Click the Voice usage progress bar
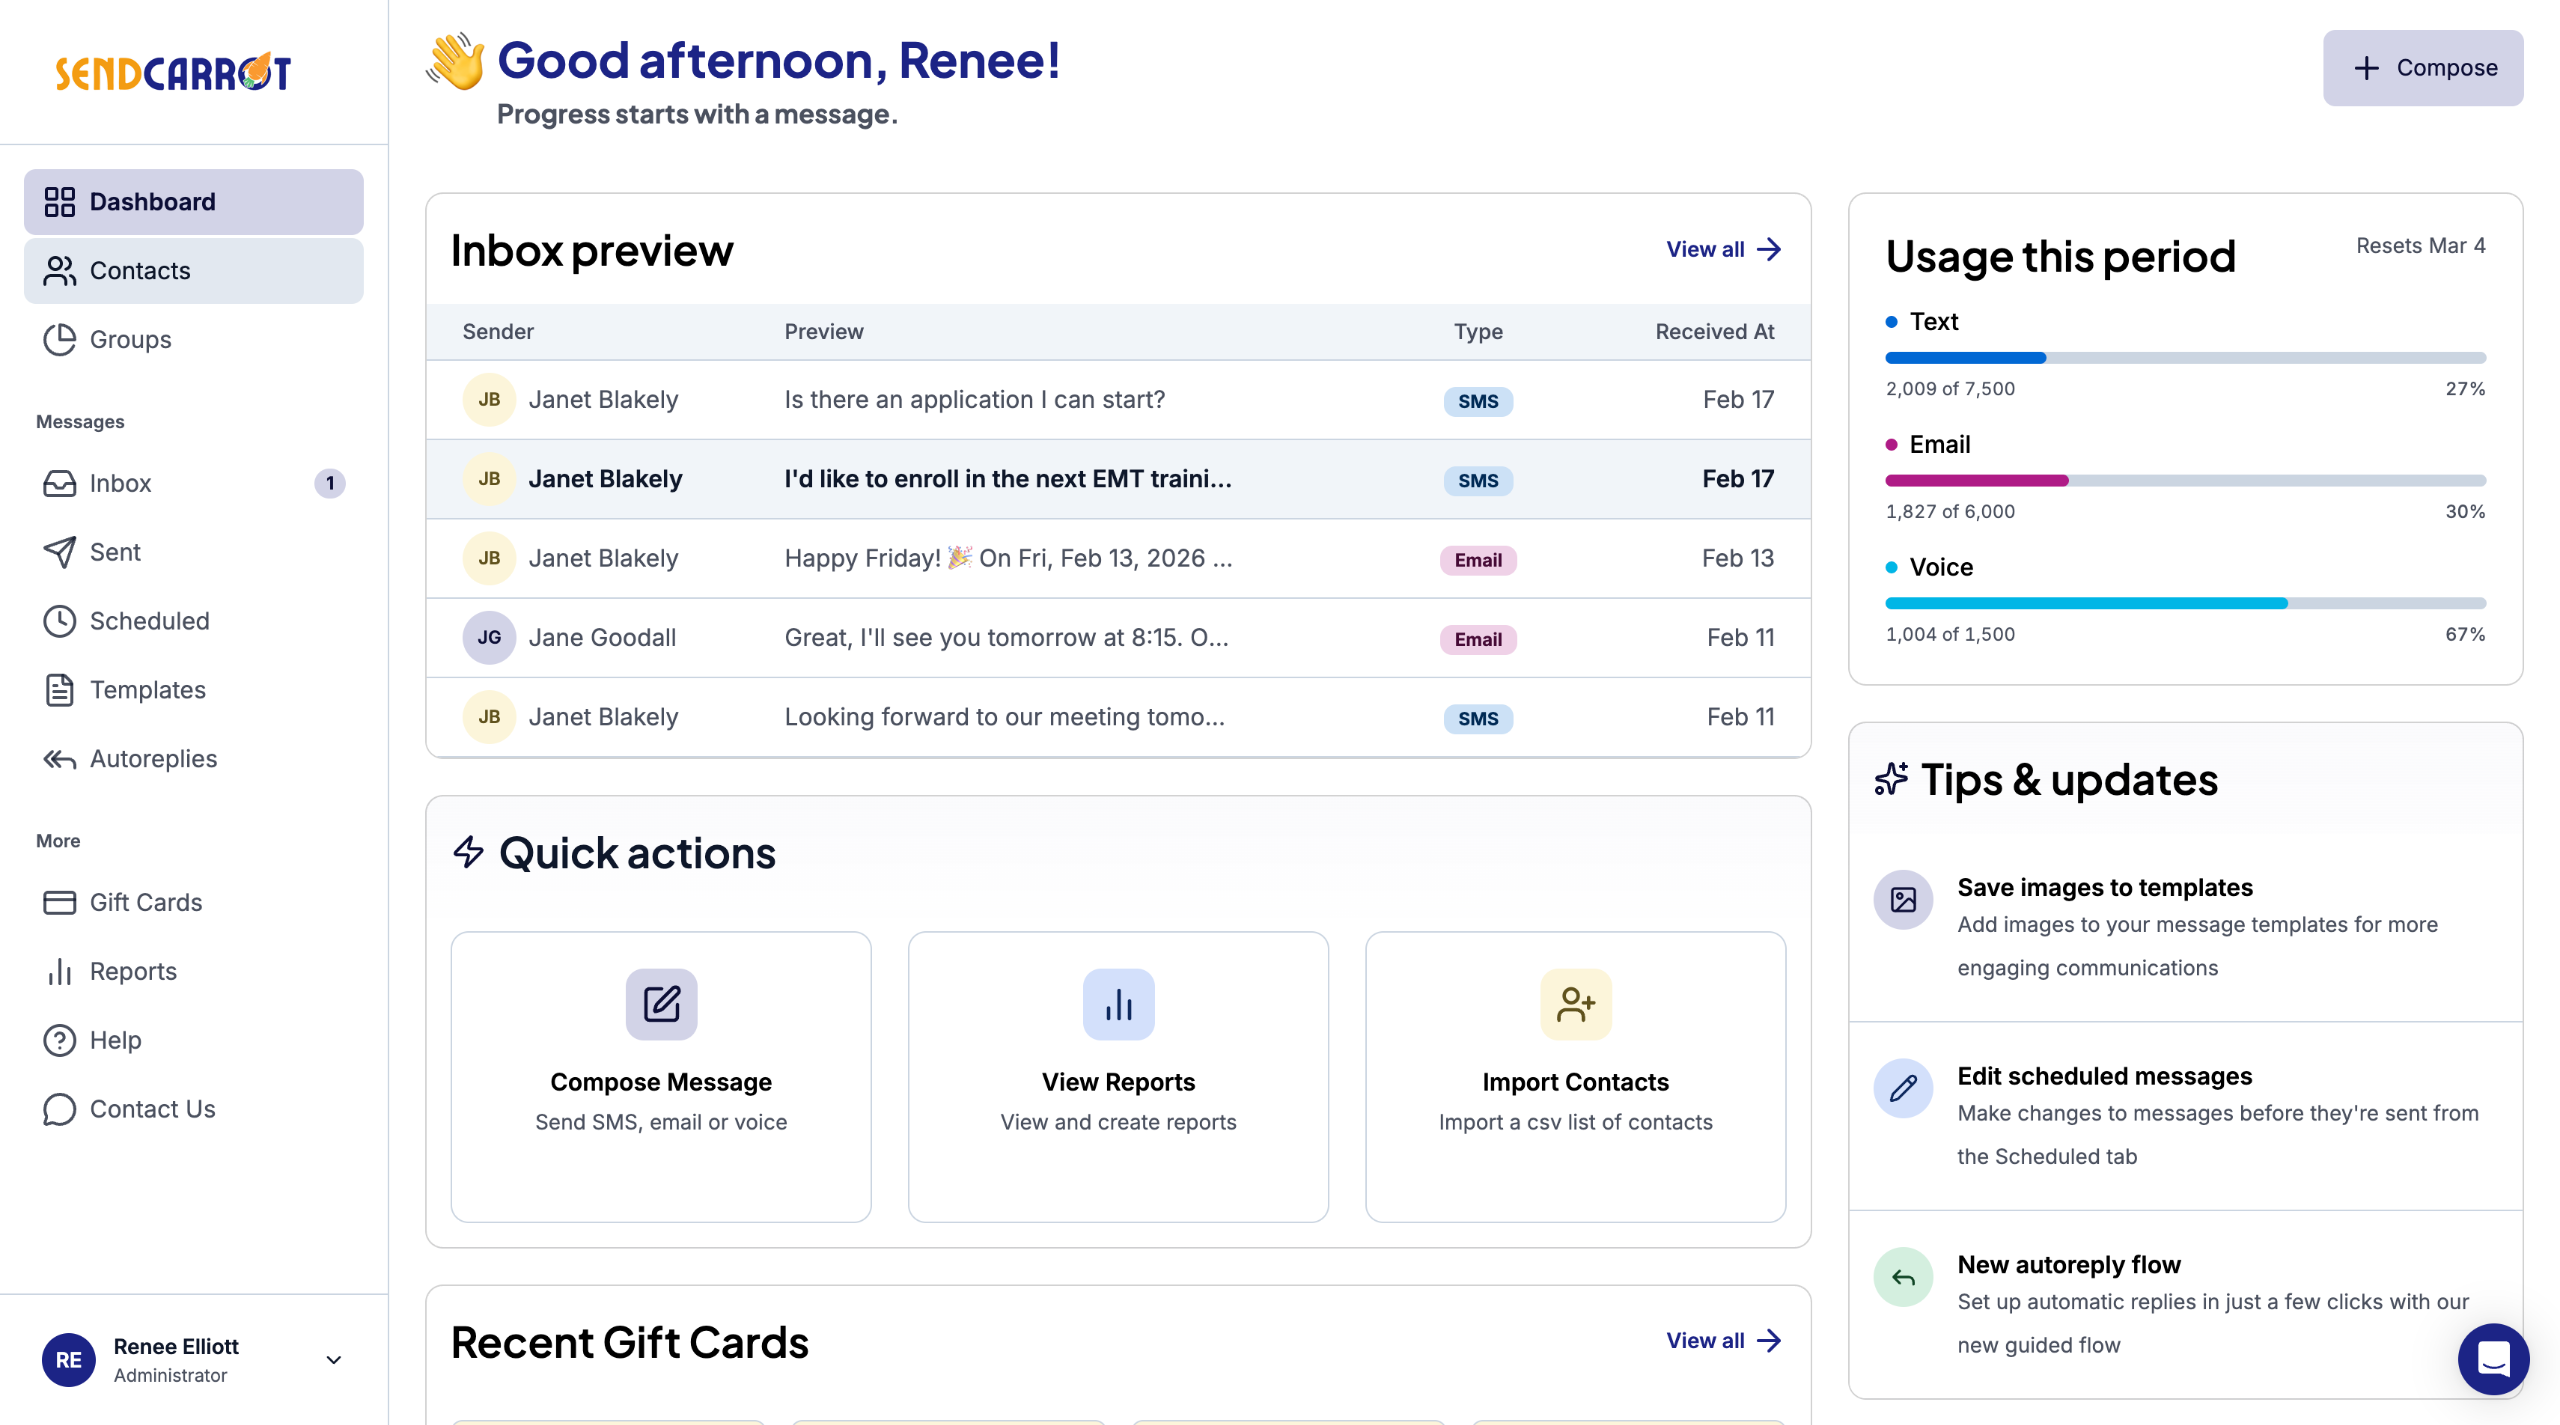 click(2185, 603)
